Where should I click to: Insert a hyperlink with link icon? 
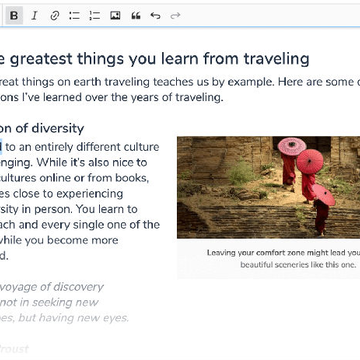click(54, 16)
